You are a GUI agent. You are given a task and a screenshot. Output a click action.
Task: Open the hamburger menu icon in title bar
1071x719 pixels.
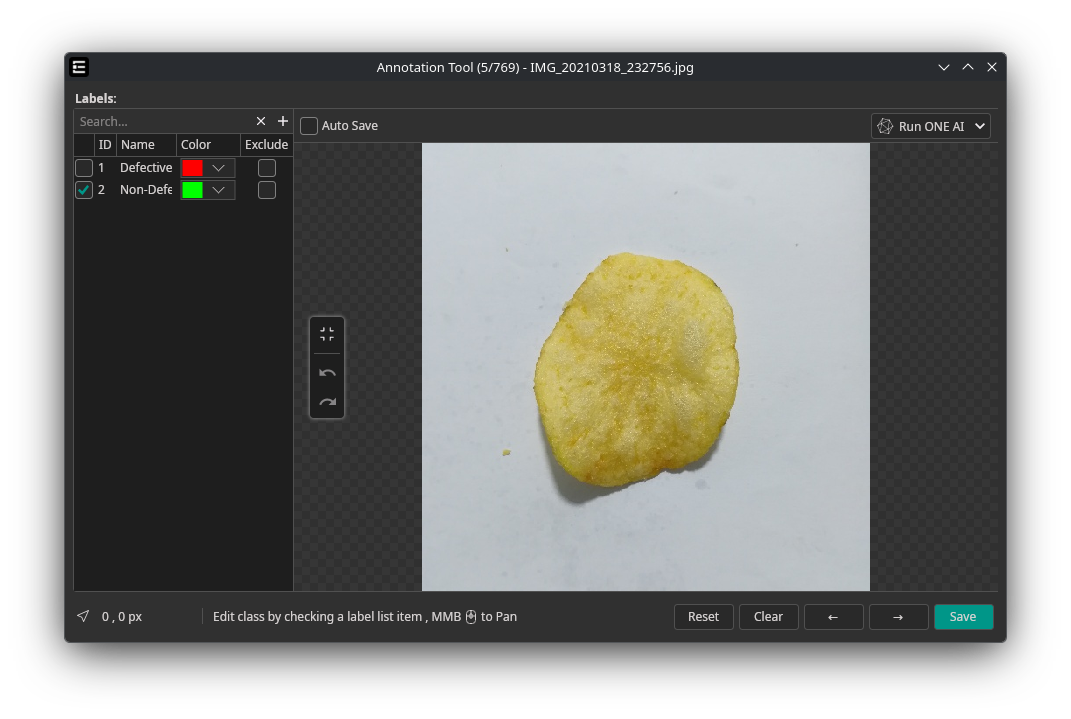80,67
